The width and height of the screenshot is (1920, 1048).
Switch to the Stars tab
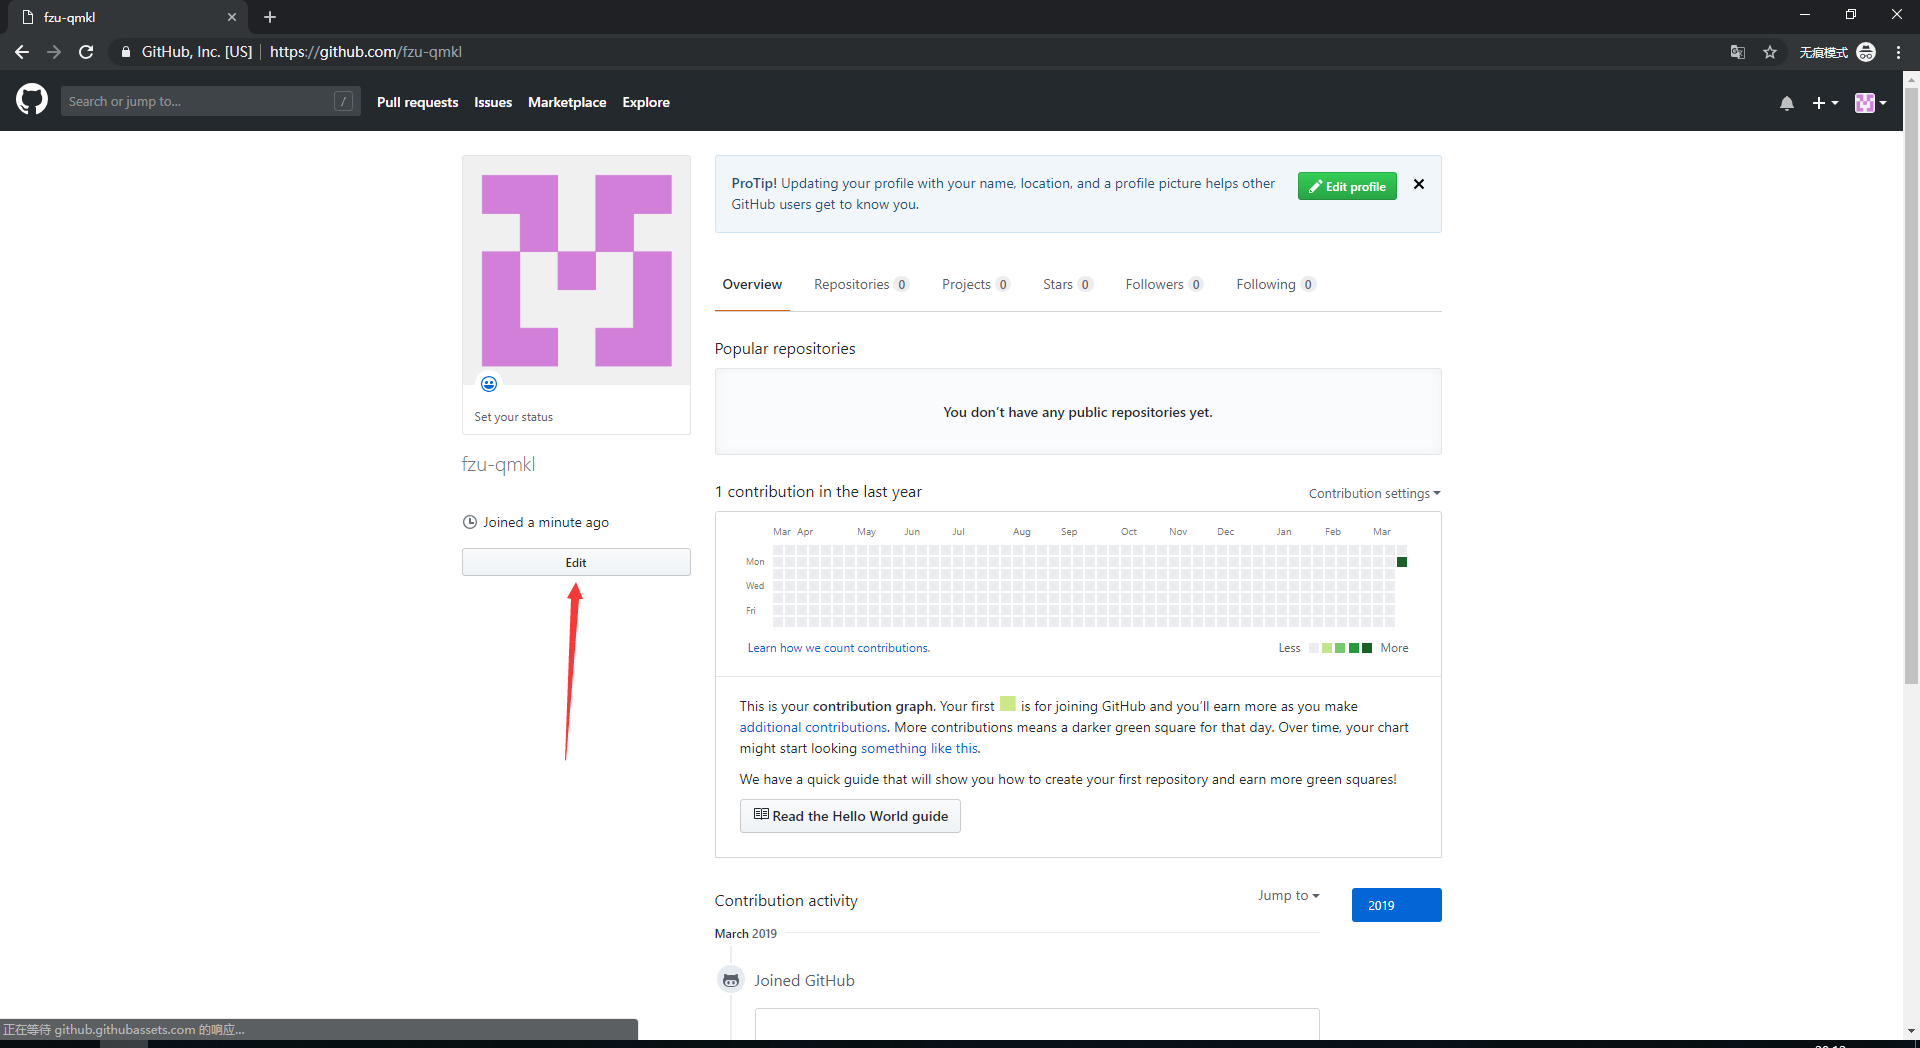click(x=1068, y=285)
